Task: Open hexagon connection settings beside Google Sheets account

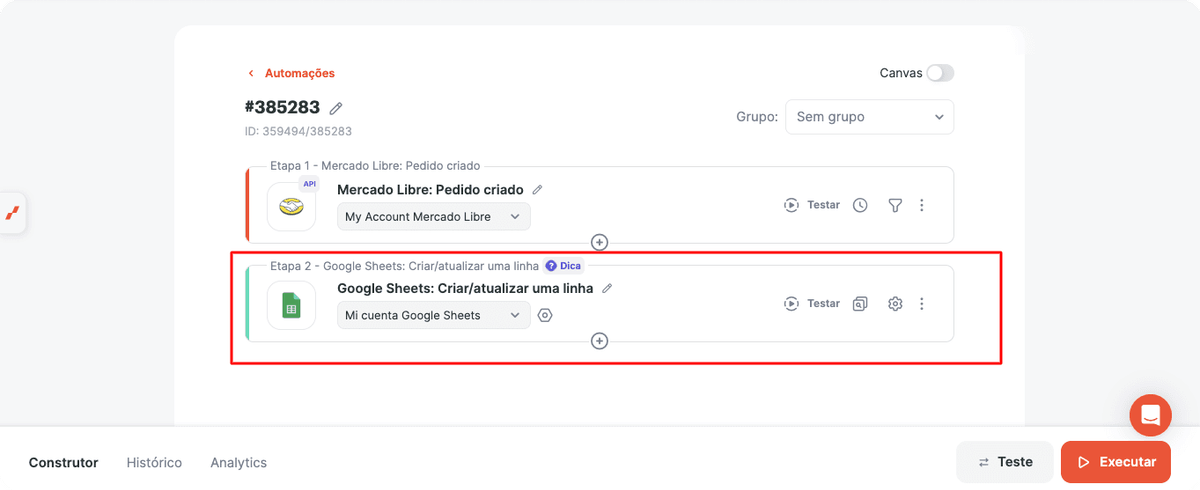Action: click(x=545, y=315)
